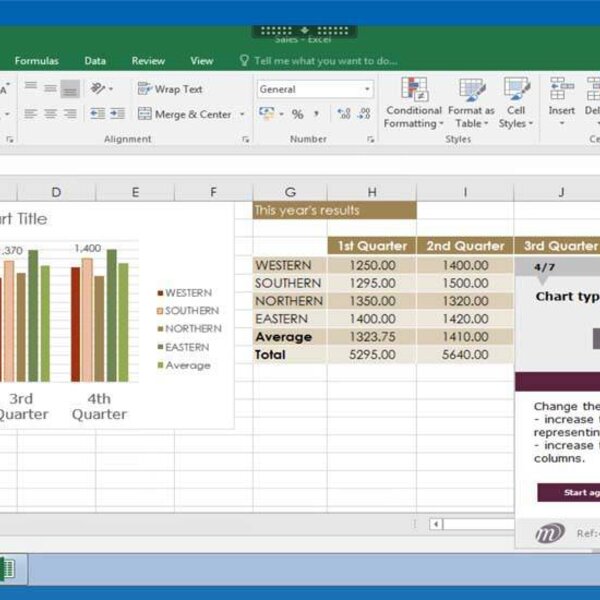The height and width of the screenshot is (600, 600).
Task: Click the Tell me what you want to do box
Action: (x=318, y=61)
